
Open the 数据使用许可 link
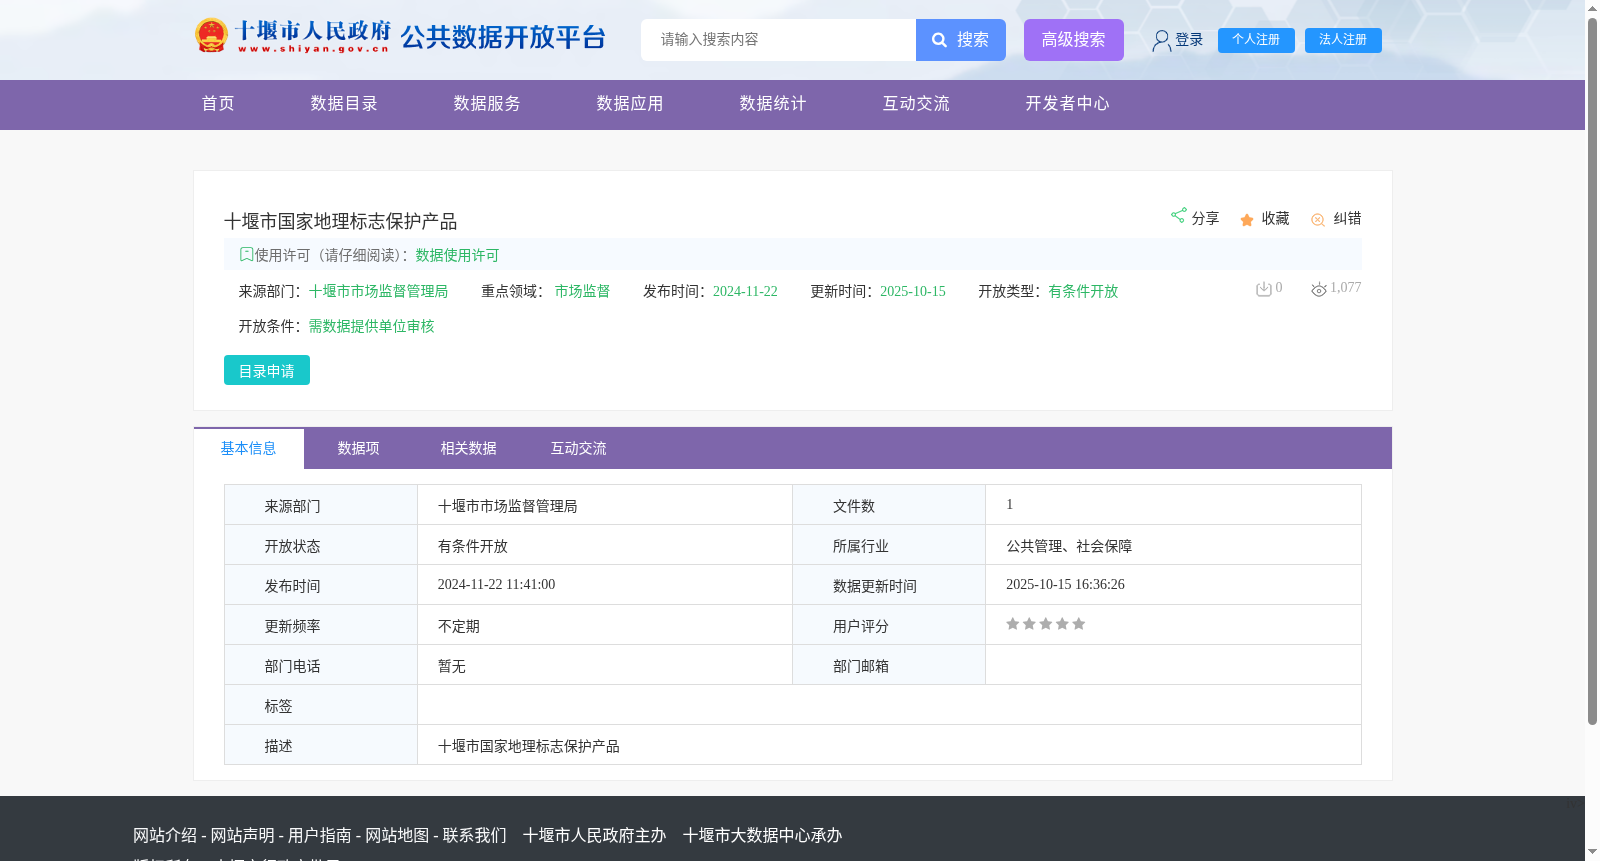(457, 255)
